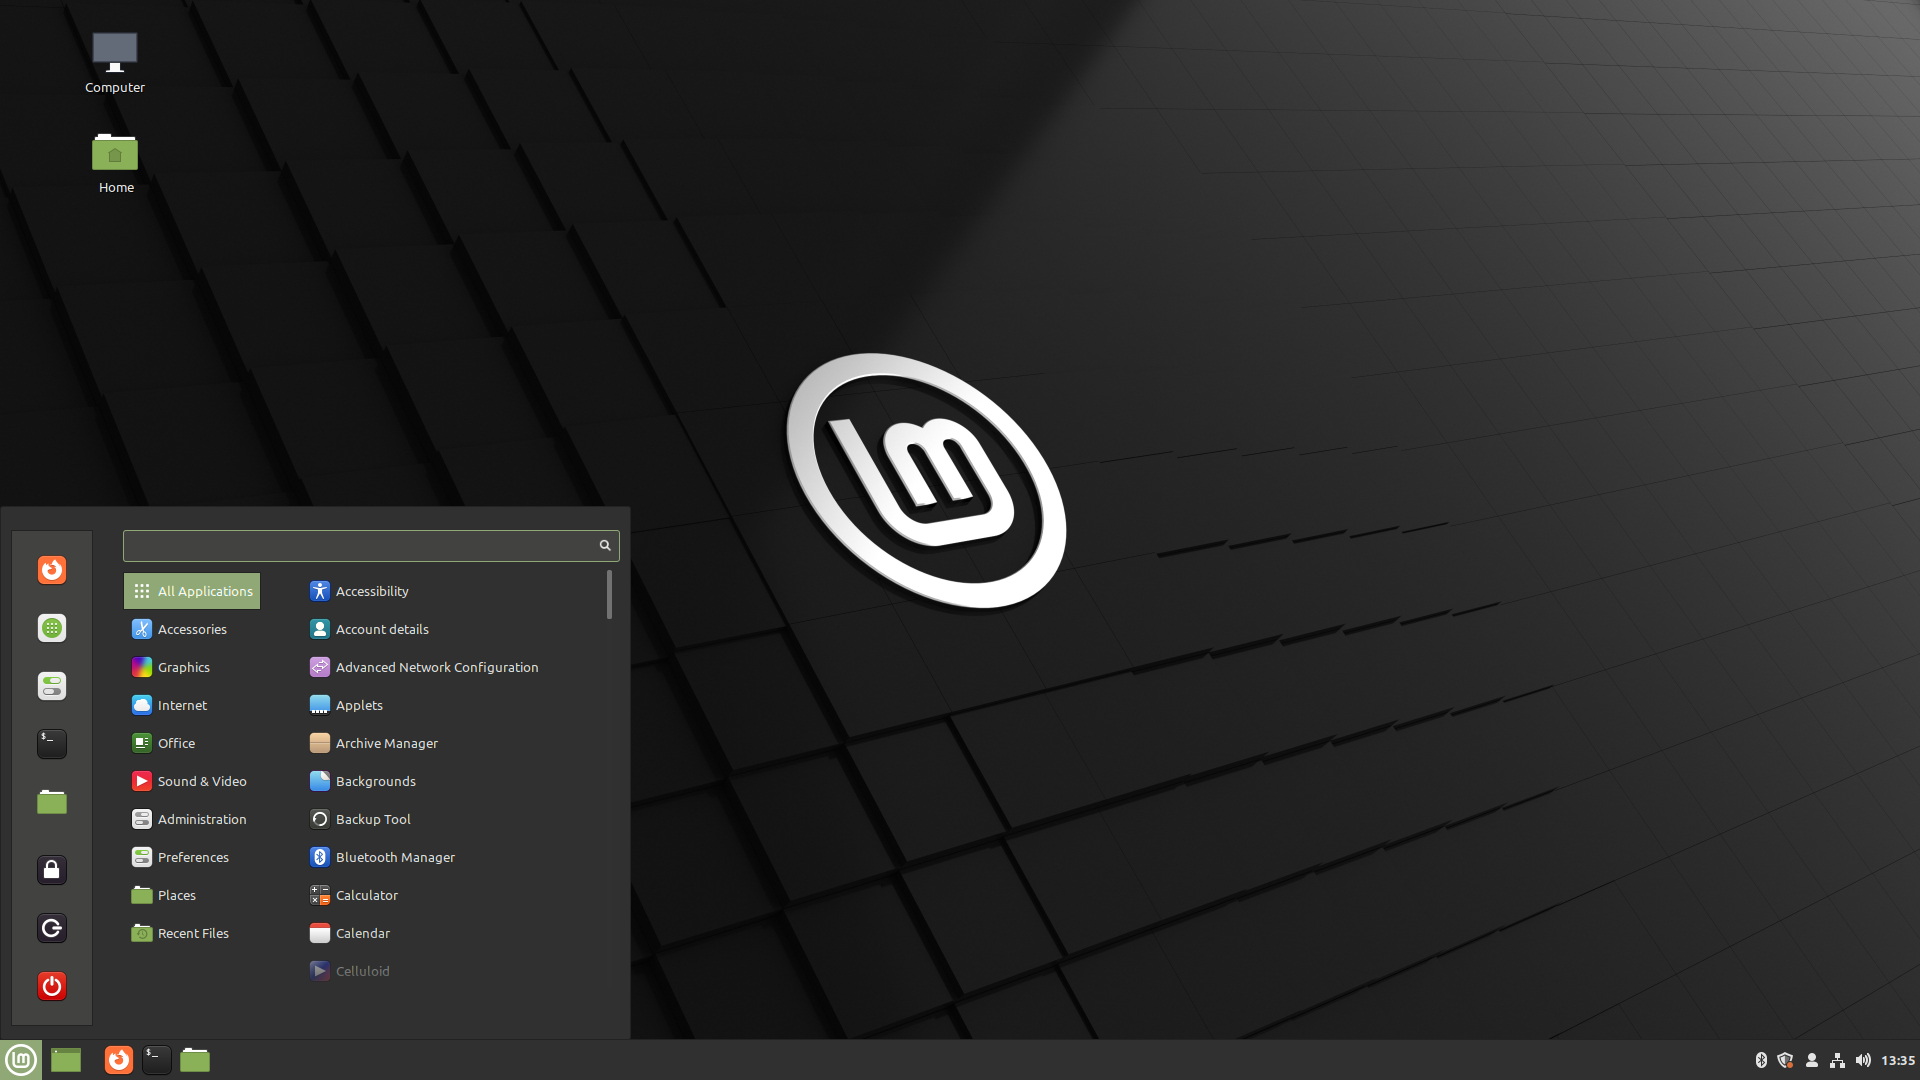Open the Bluetooth Manager application
This screenshot has height=1080, width=1920.
tap(394, 856)
